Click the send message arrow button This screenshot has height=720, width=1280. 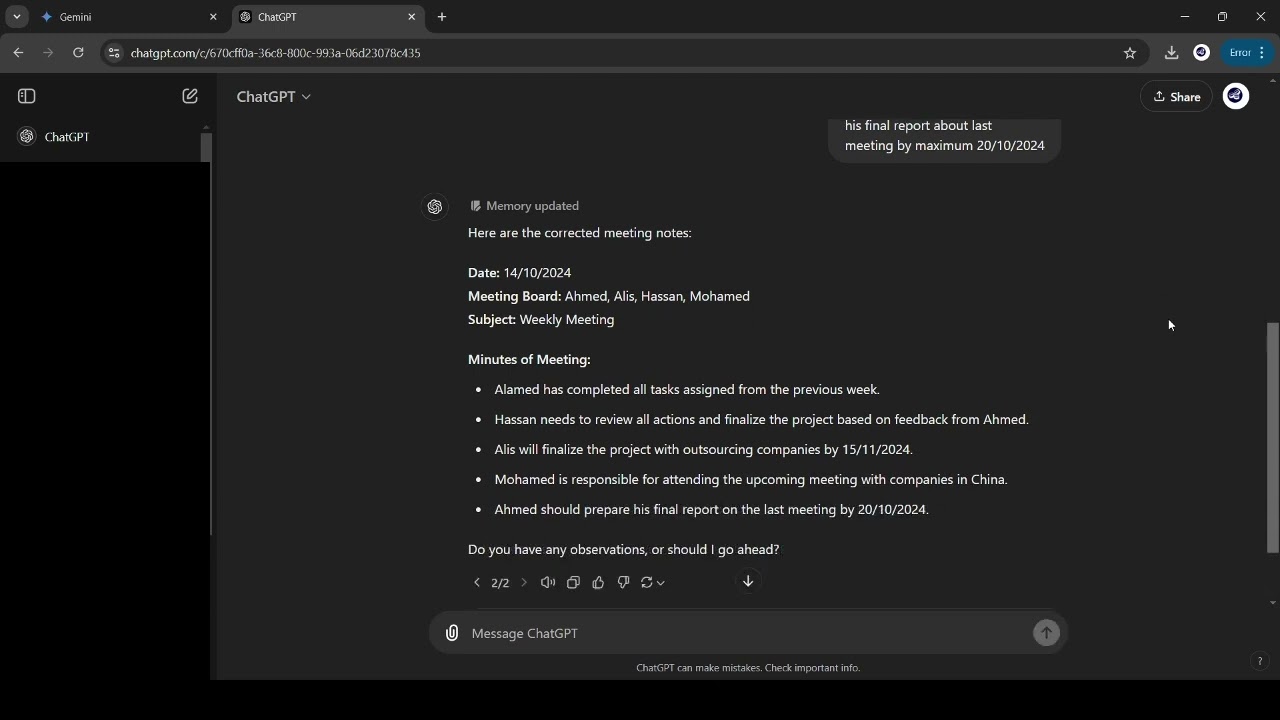point(1046,633)
